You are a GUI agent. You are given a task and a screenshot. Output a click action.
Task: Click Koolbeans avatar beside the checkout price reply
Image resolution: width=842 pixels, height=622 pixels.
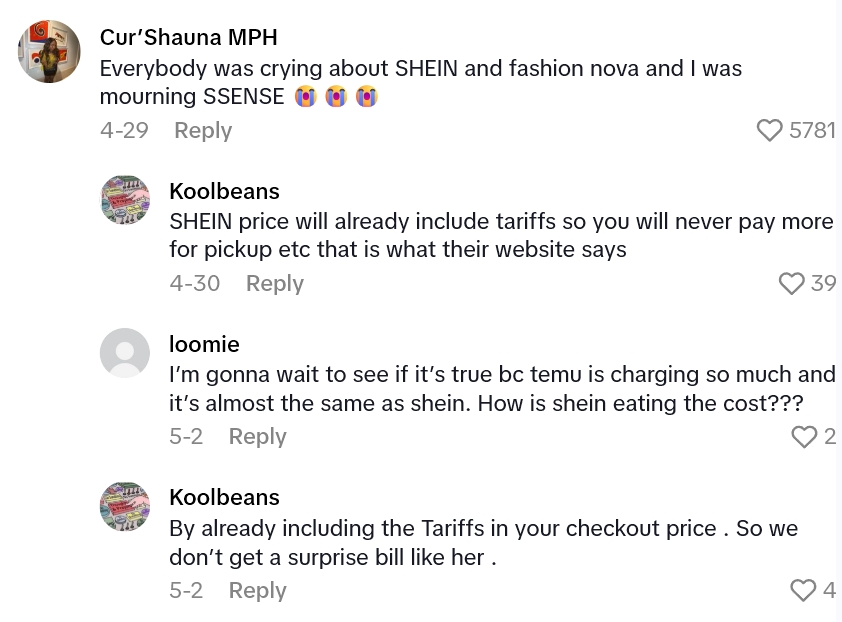125,506
